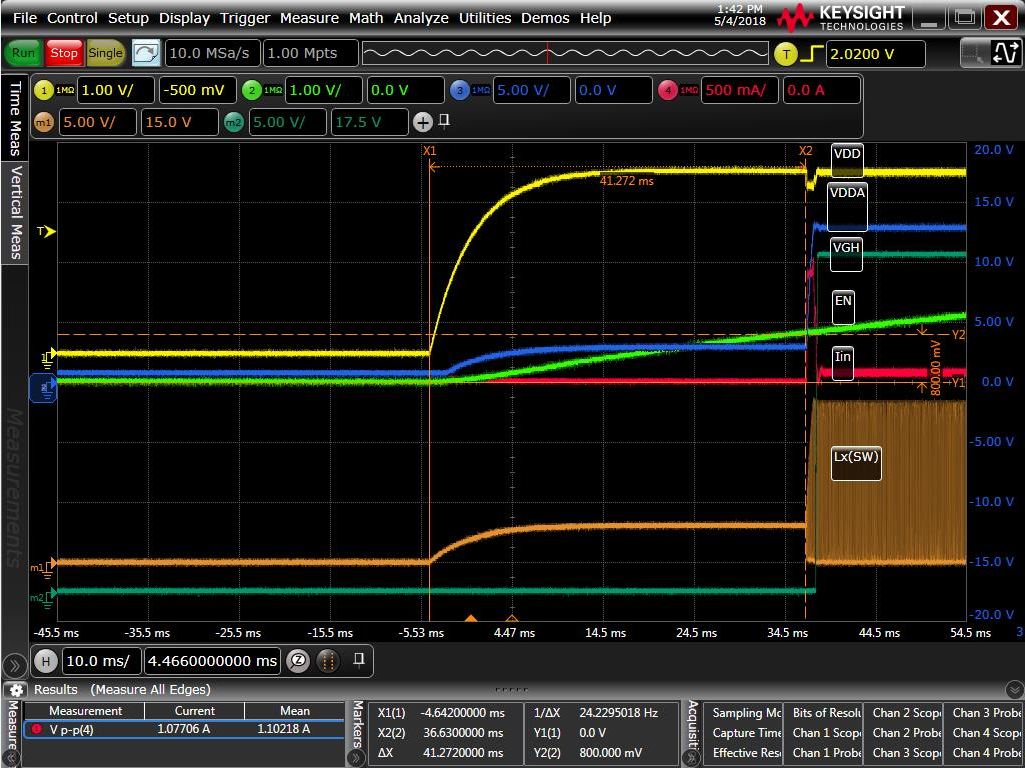Expand the left double-chevron panel by H
Viewport: 1025px width, 768px height.
(13, 665)
